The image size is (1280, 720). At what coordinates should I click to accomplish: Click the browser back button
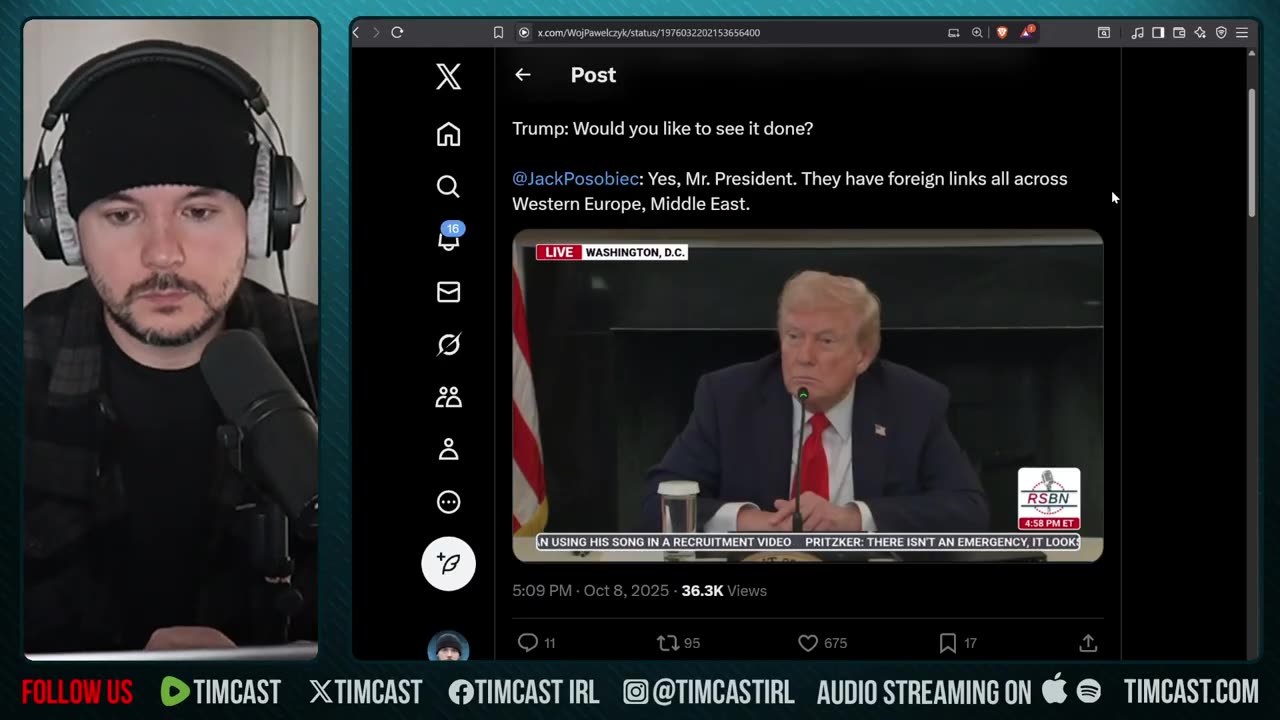point(356,33)
